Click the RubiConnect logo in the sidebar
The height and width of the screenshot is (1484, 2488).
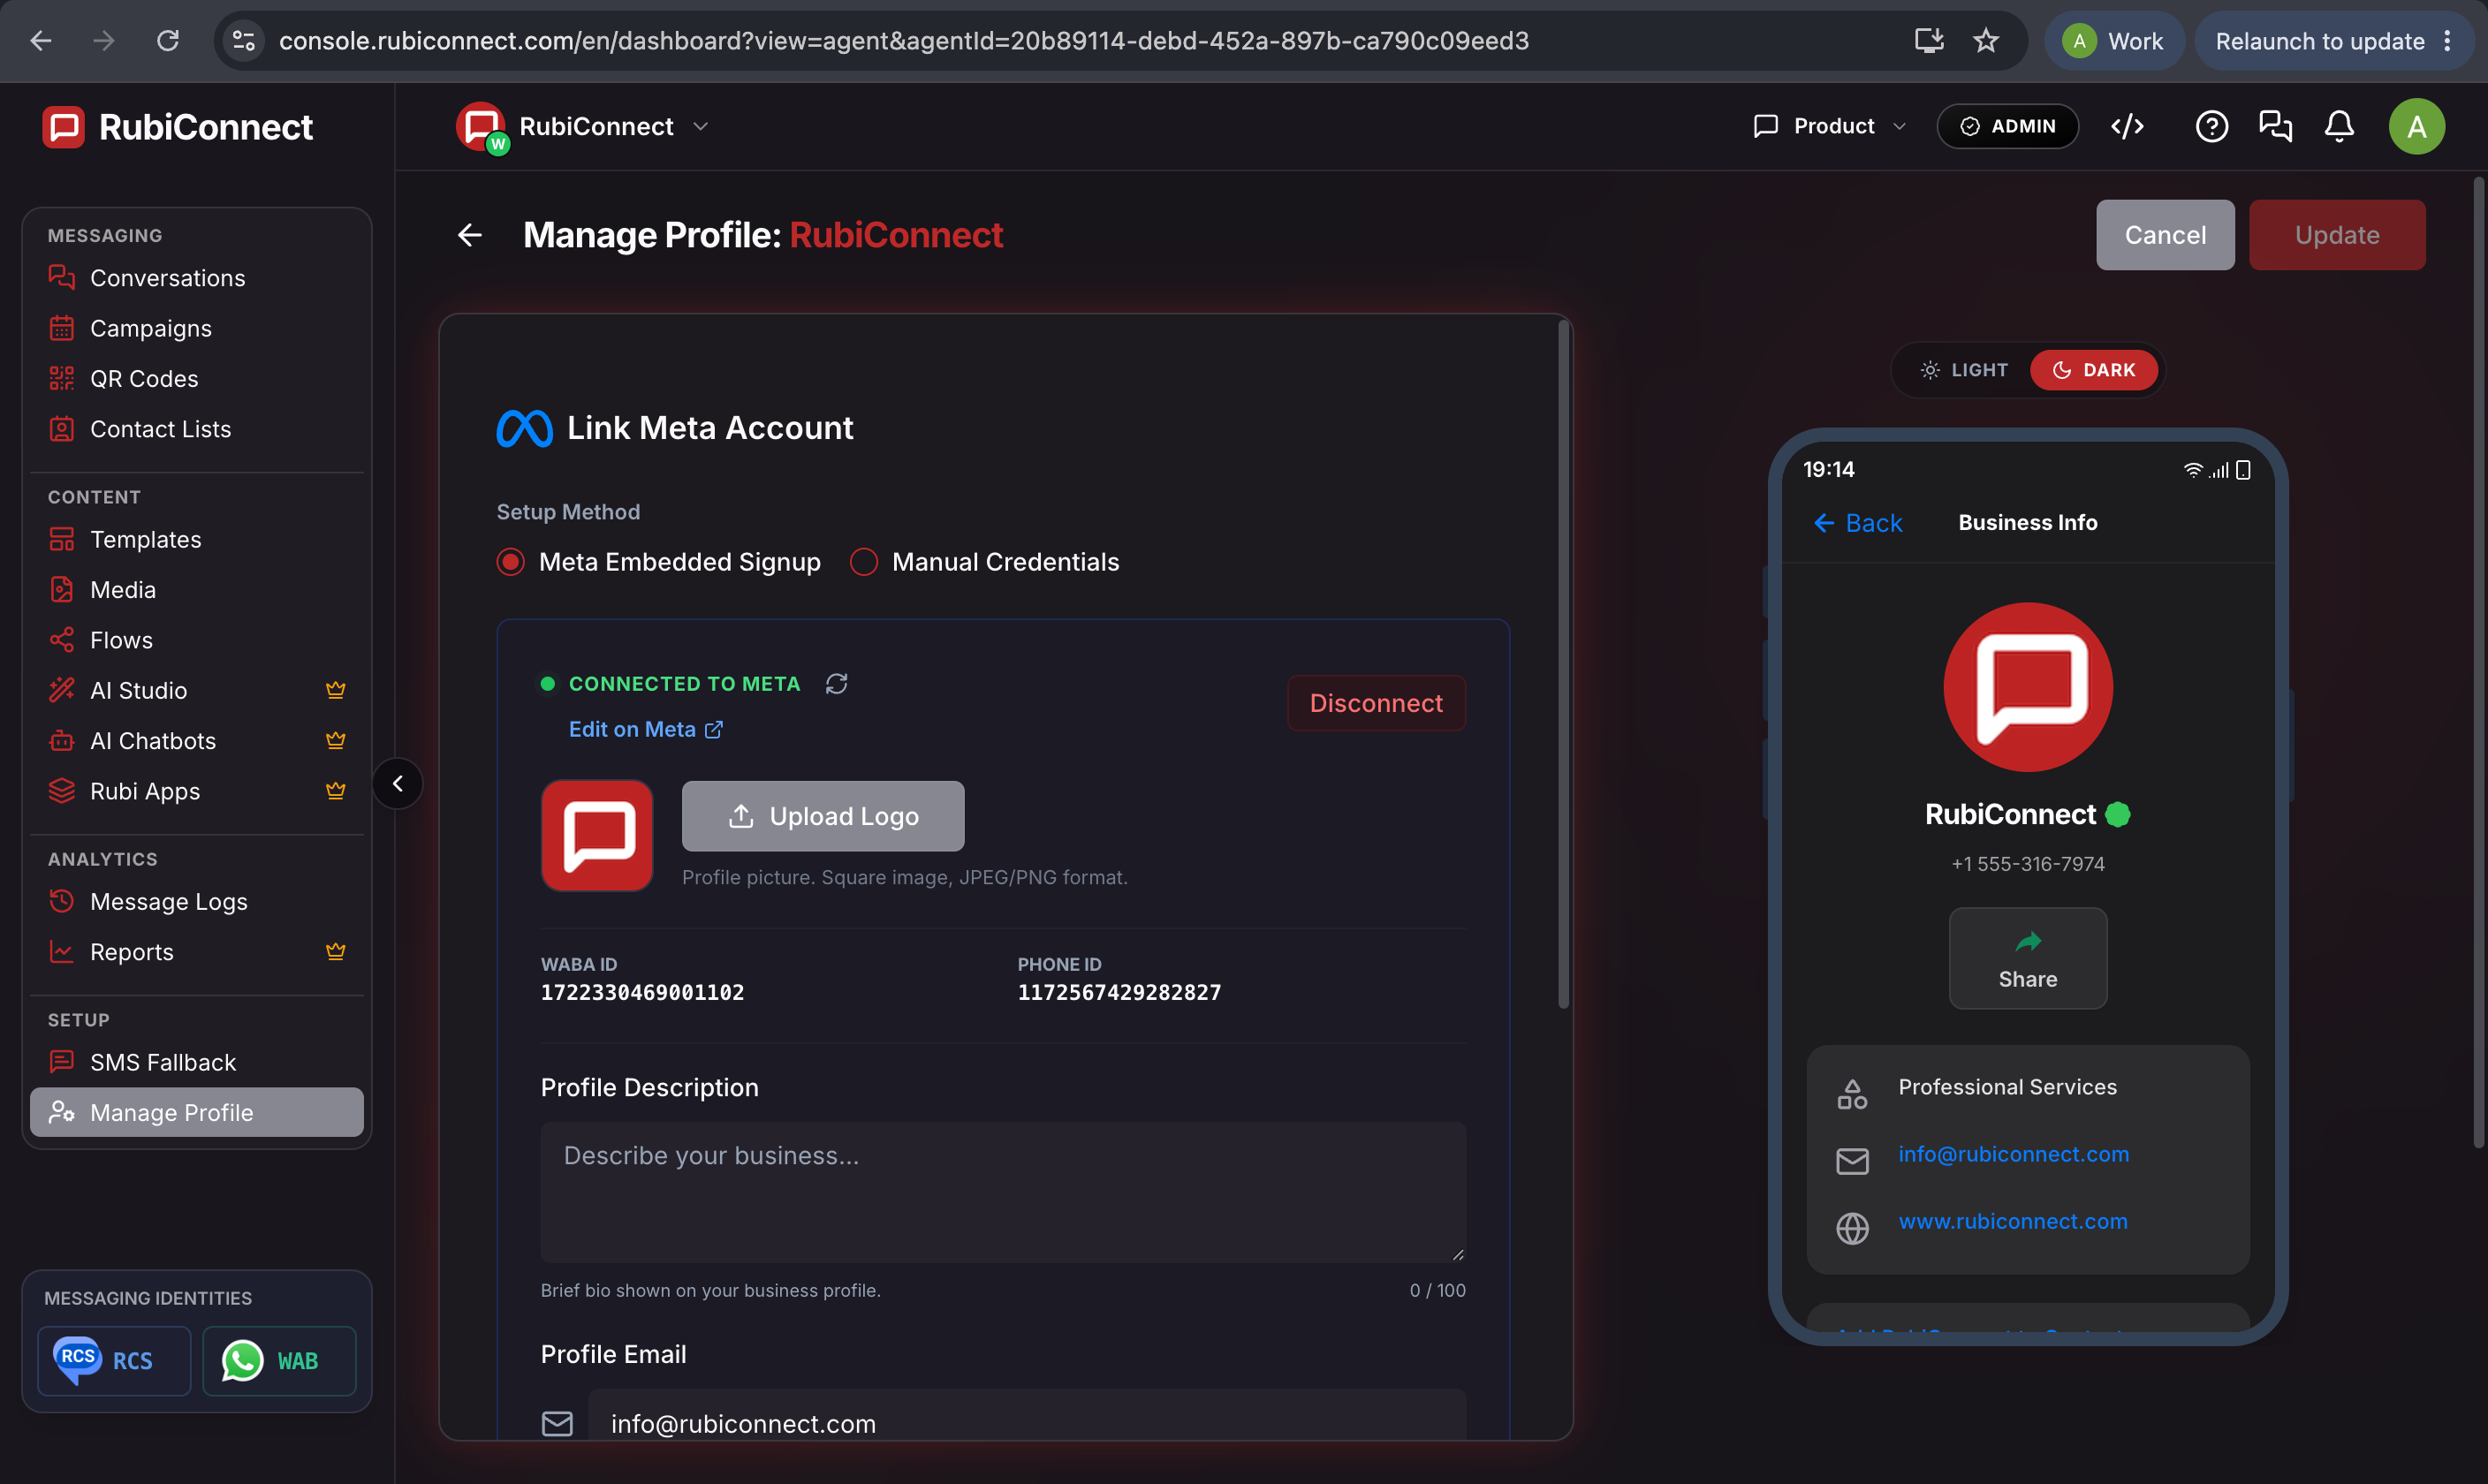(178, 127)
